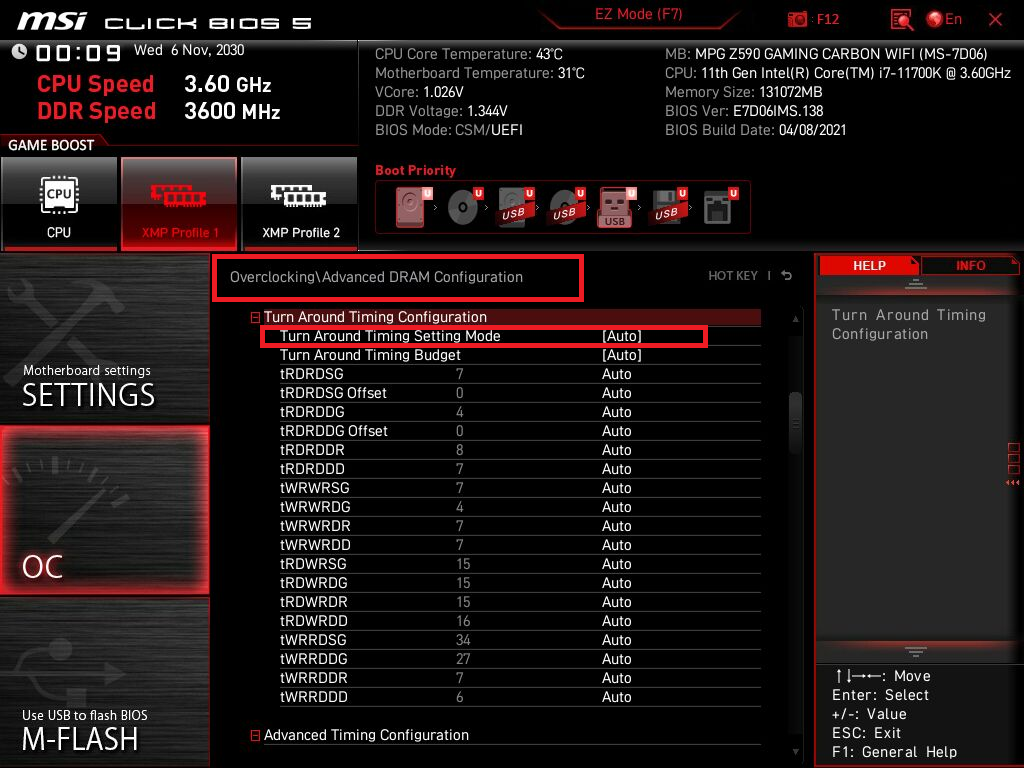Select the tRDRDDR timing row
Image resolution: width=1024 pixels, height=768 pixels.
(x=520, y=450)
